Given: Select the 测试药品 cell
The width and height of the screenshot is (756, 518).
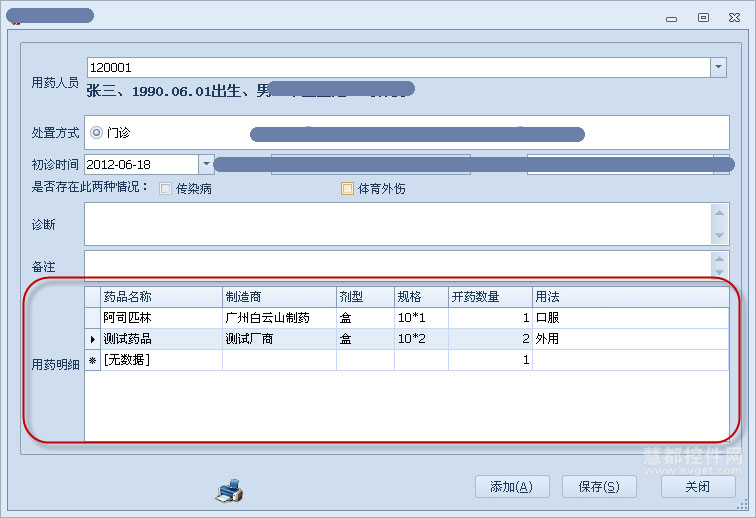Looking at the screenshot, I should [x=161, y=339].
